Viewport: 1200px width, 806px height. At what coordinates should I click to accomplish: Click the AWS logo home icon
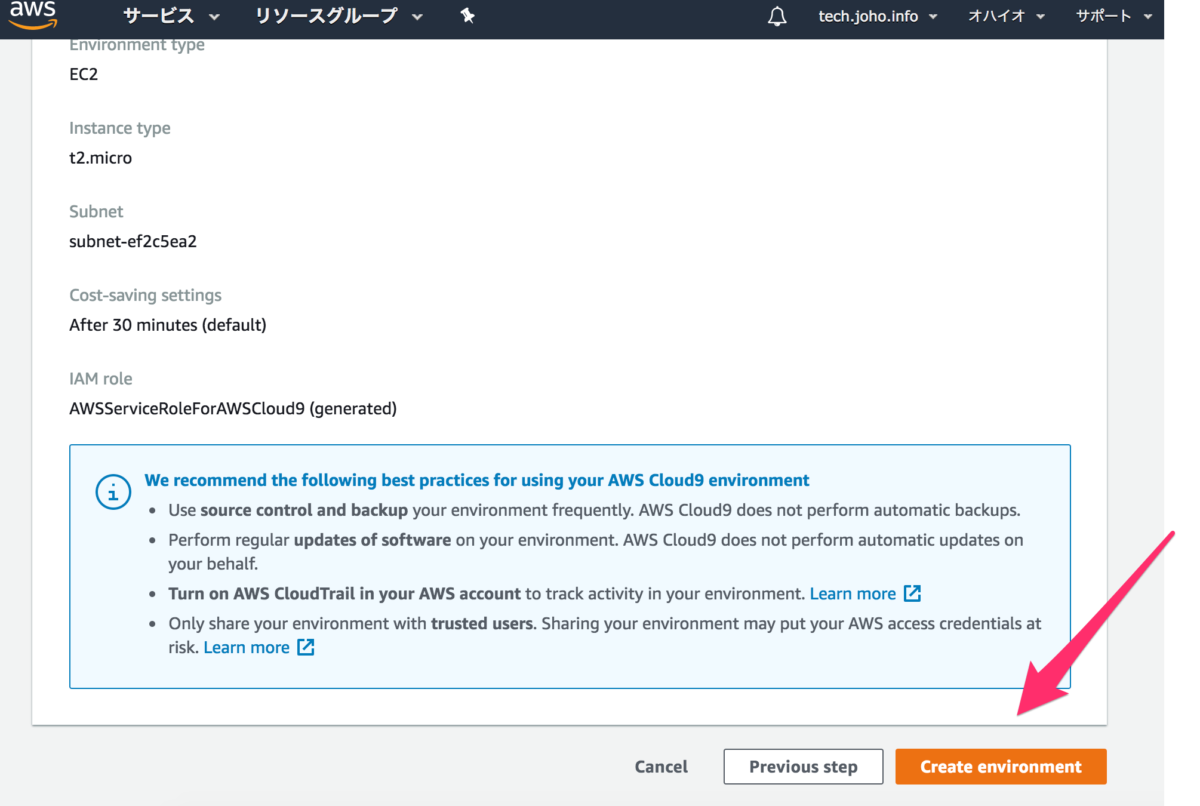click(33, 14)
